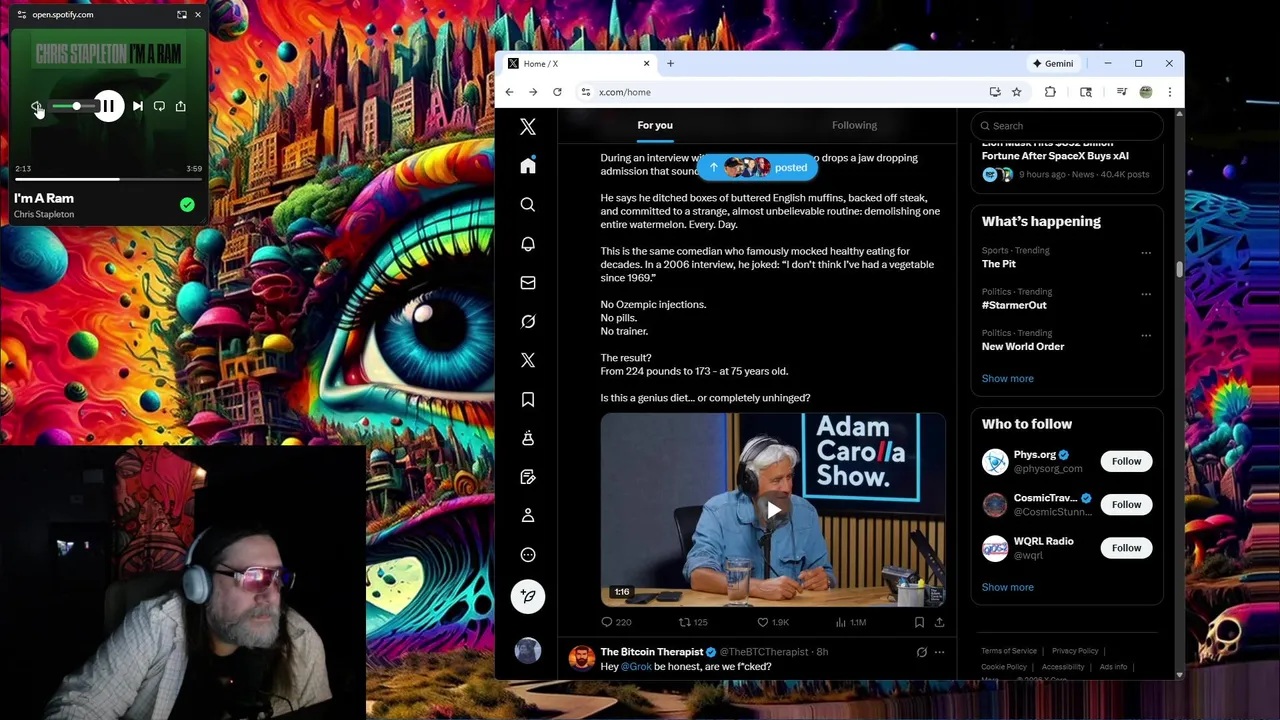Viewport: 1280px width, 720px height.
Task: Open Chrome three-dot menu
Action: coord(1169,92)
